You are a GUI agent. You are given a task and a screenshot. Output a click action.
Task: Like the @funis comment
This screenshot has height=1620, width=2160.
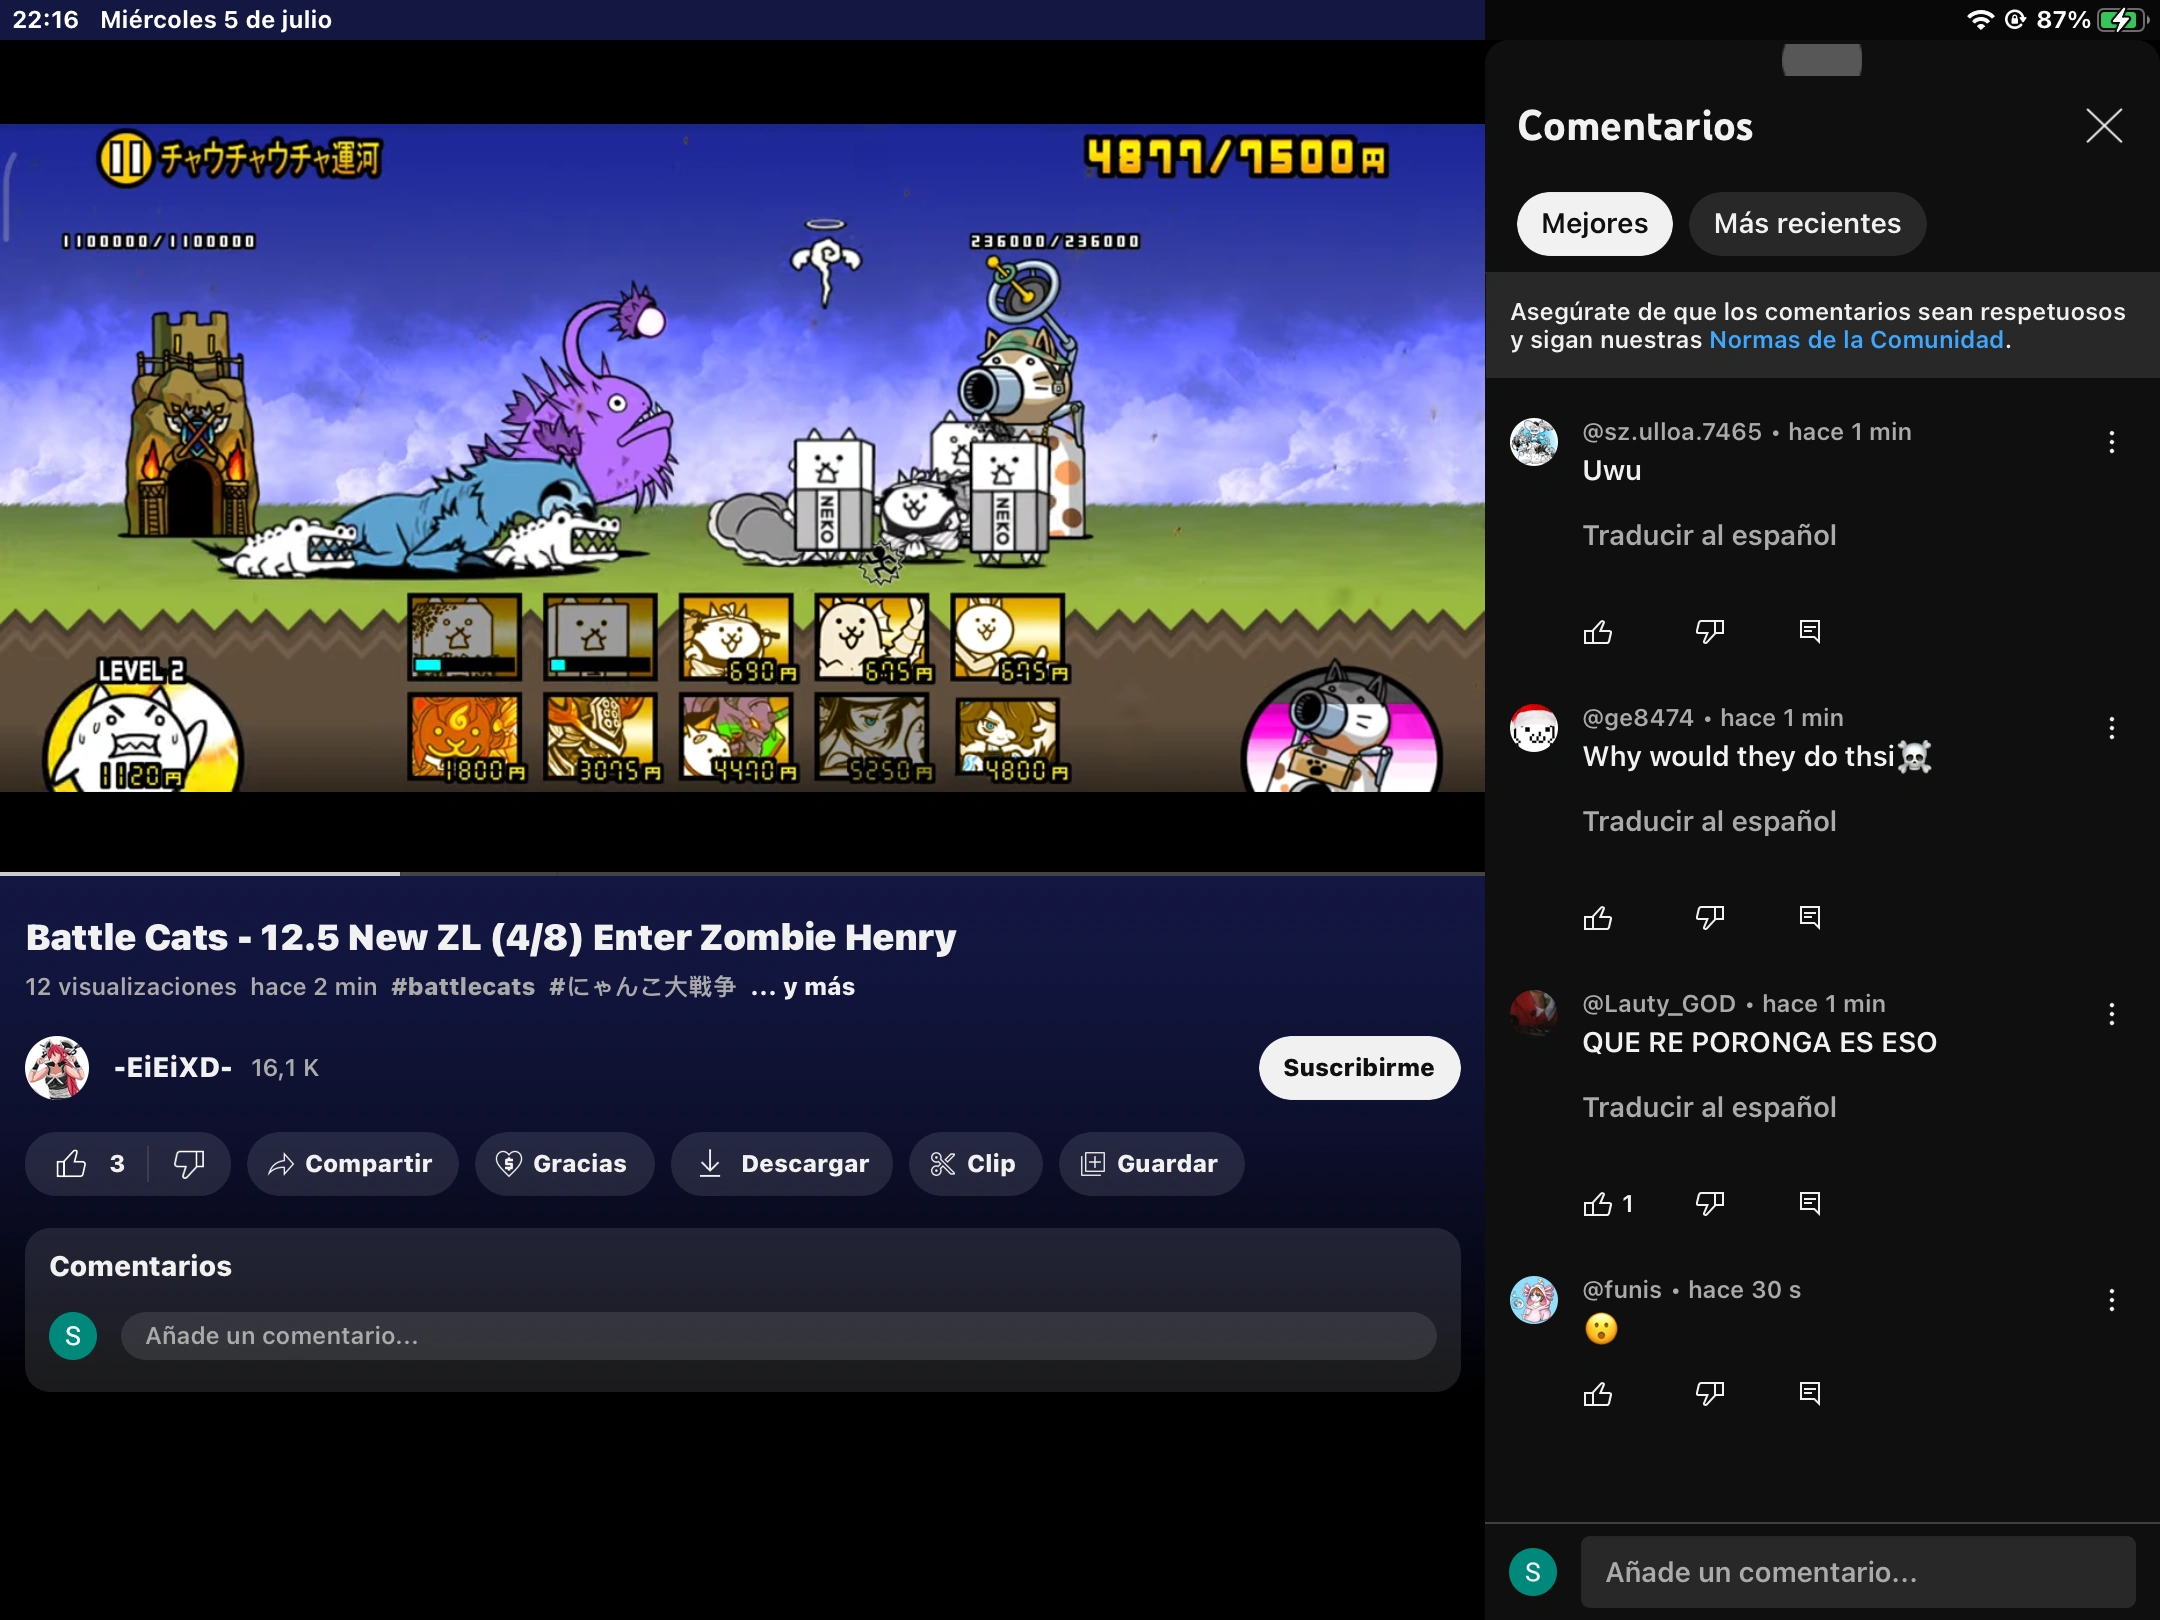point(1598,1394)
